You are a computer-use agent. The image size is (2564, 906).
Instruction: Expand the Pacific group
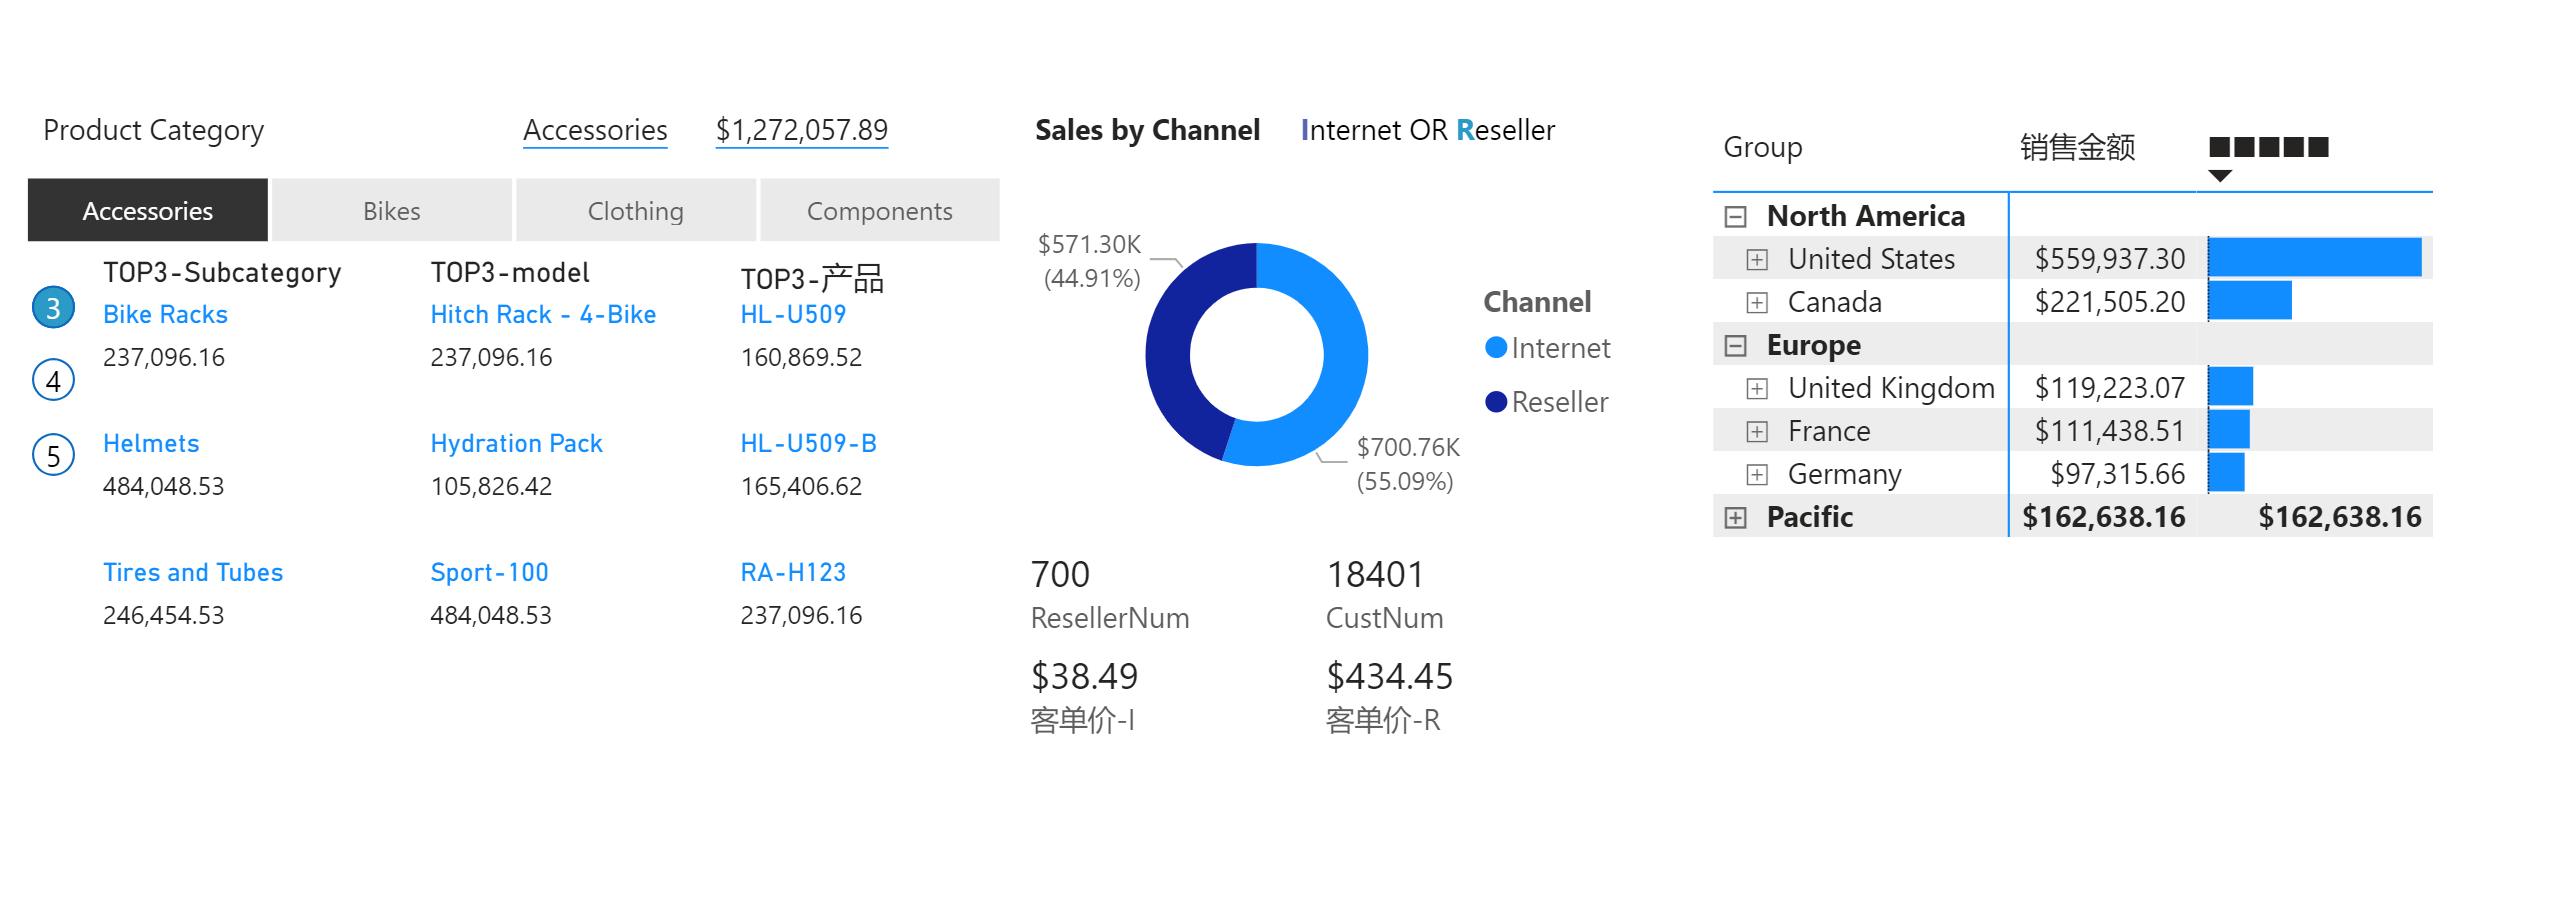click(1736, 518)
